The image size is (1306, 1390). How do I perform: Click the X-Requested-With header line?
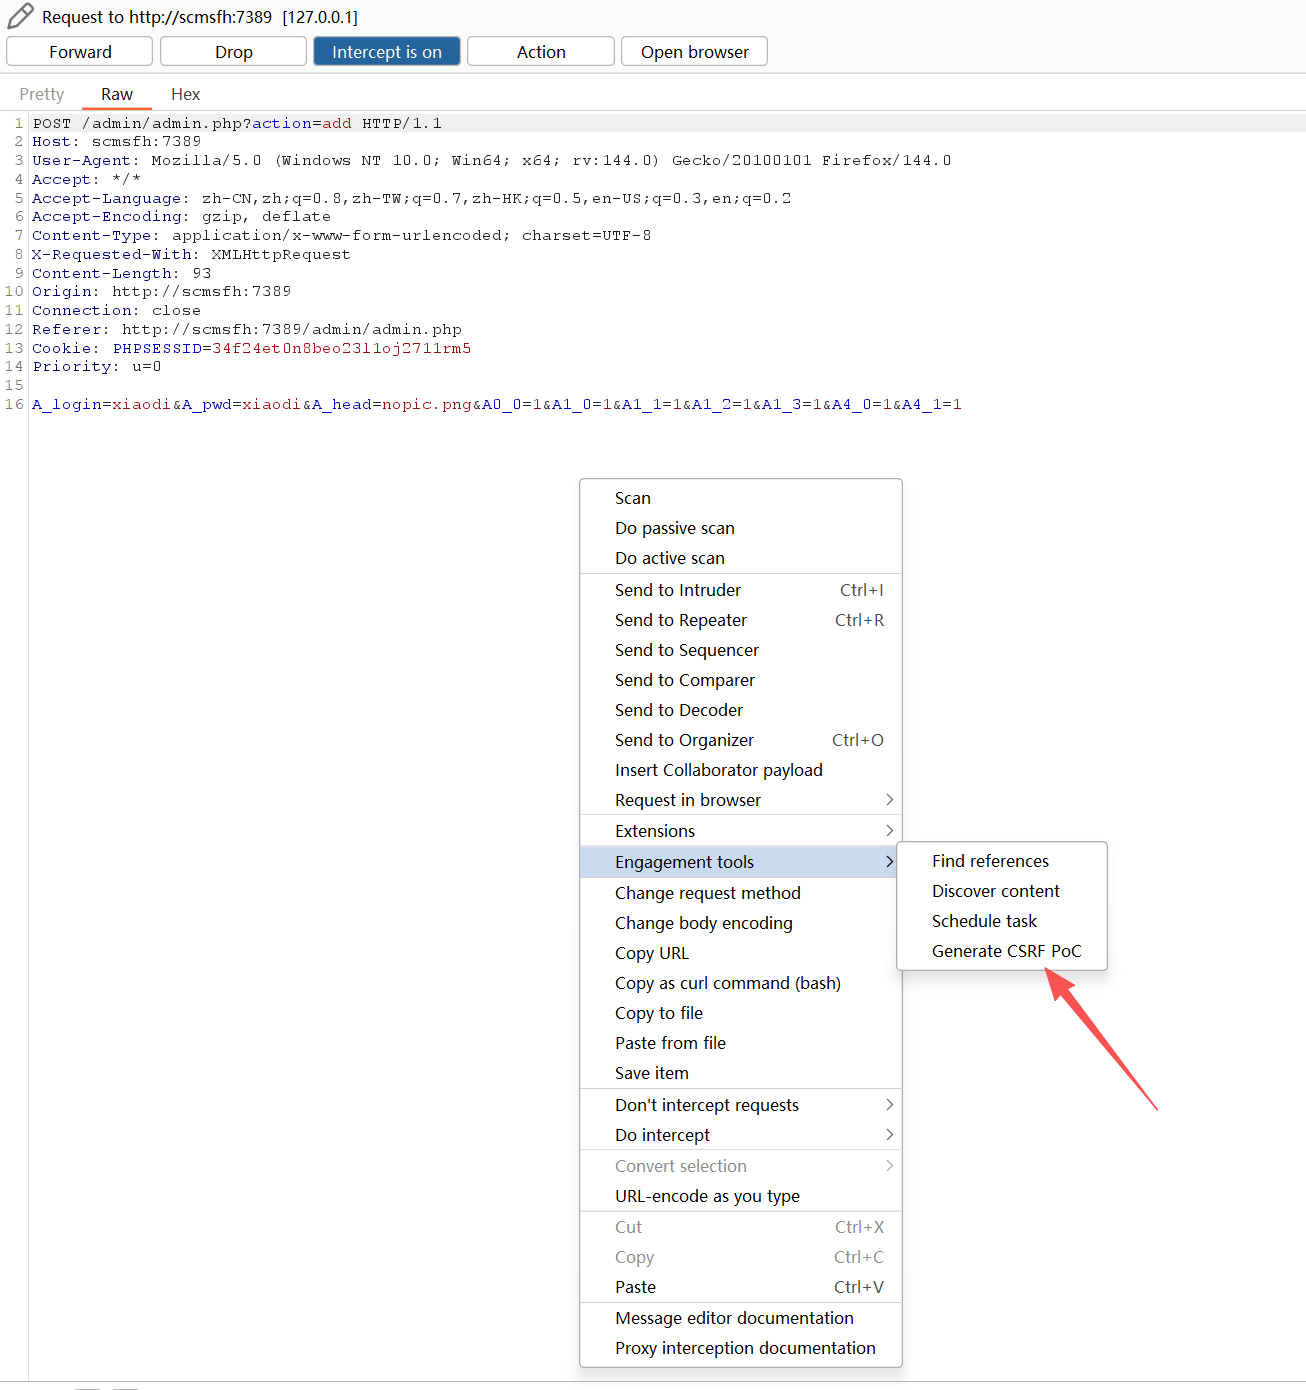tap(191, 254)
